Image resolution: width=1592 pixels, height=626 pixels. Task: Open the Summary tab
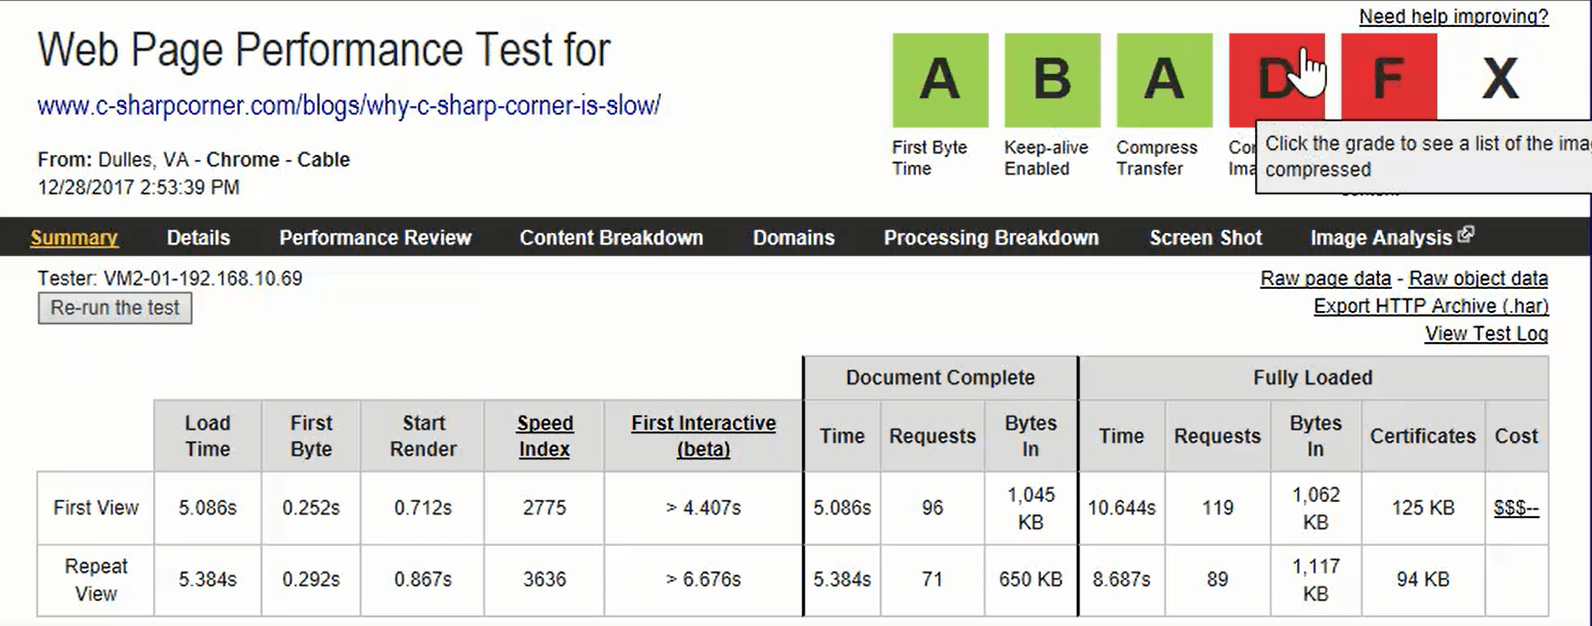click(x=74, y=238)
